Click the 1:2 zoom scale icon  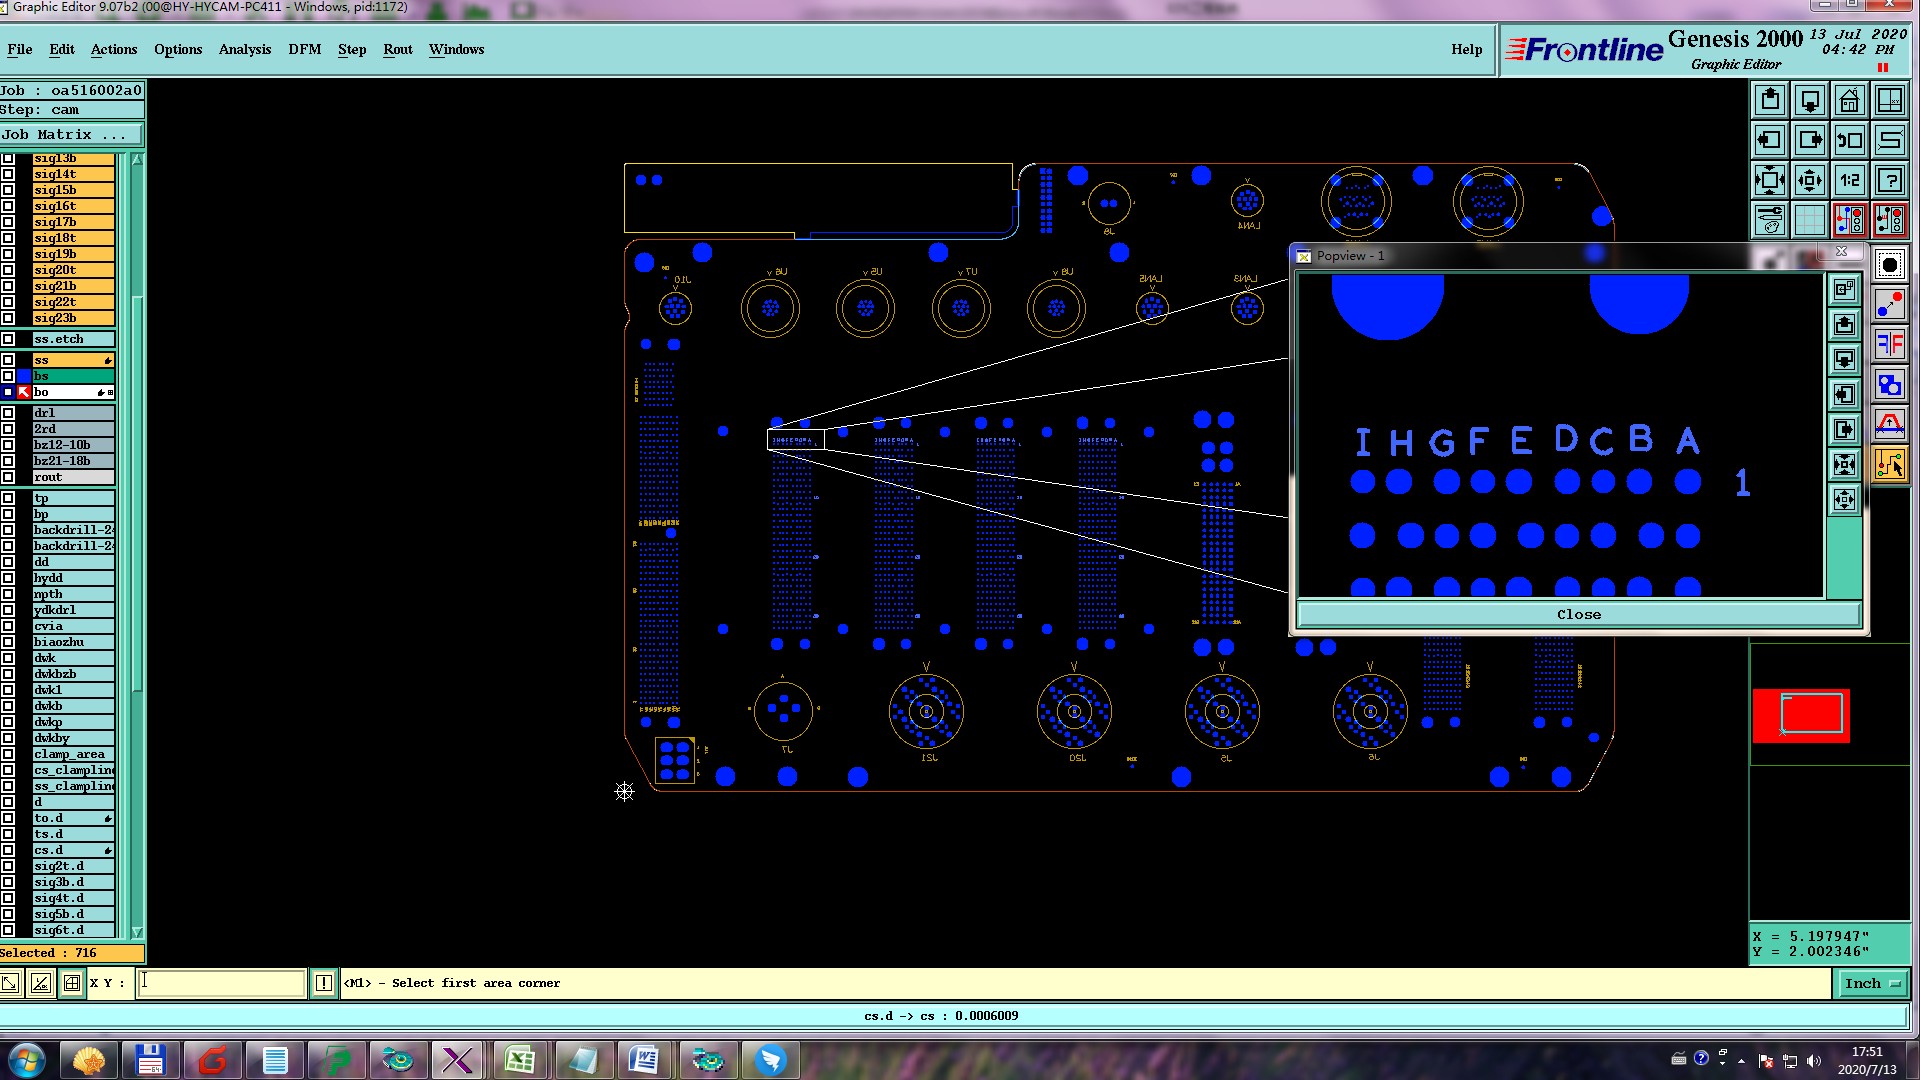tap(1849, 180)
